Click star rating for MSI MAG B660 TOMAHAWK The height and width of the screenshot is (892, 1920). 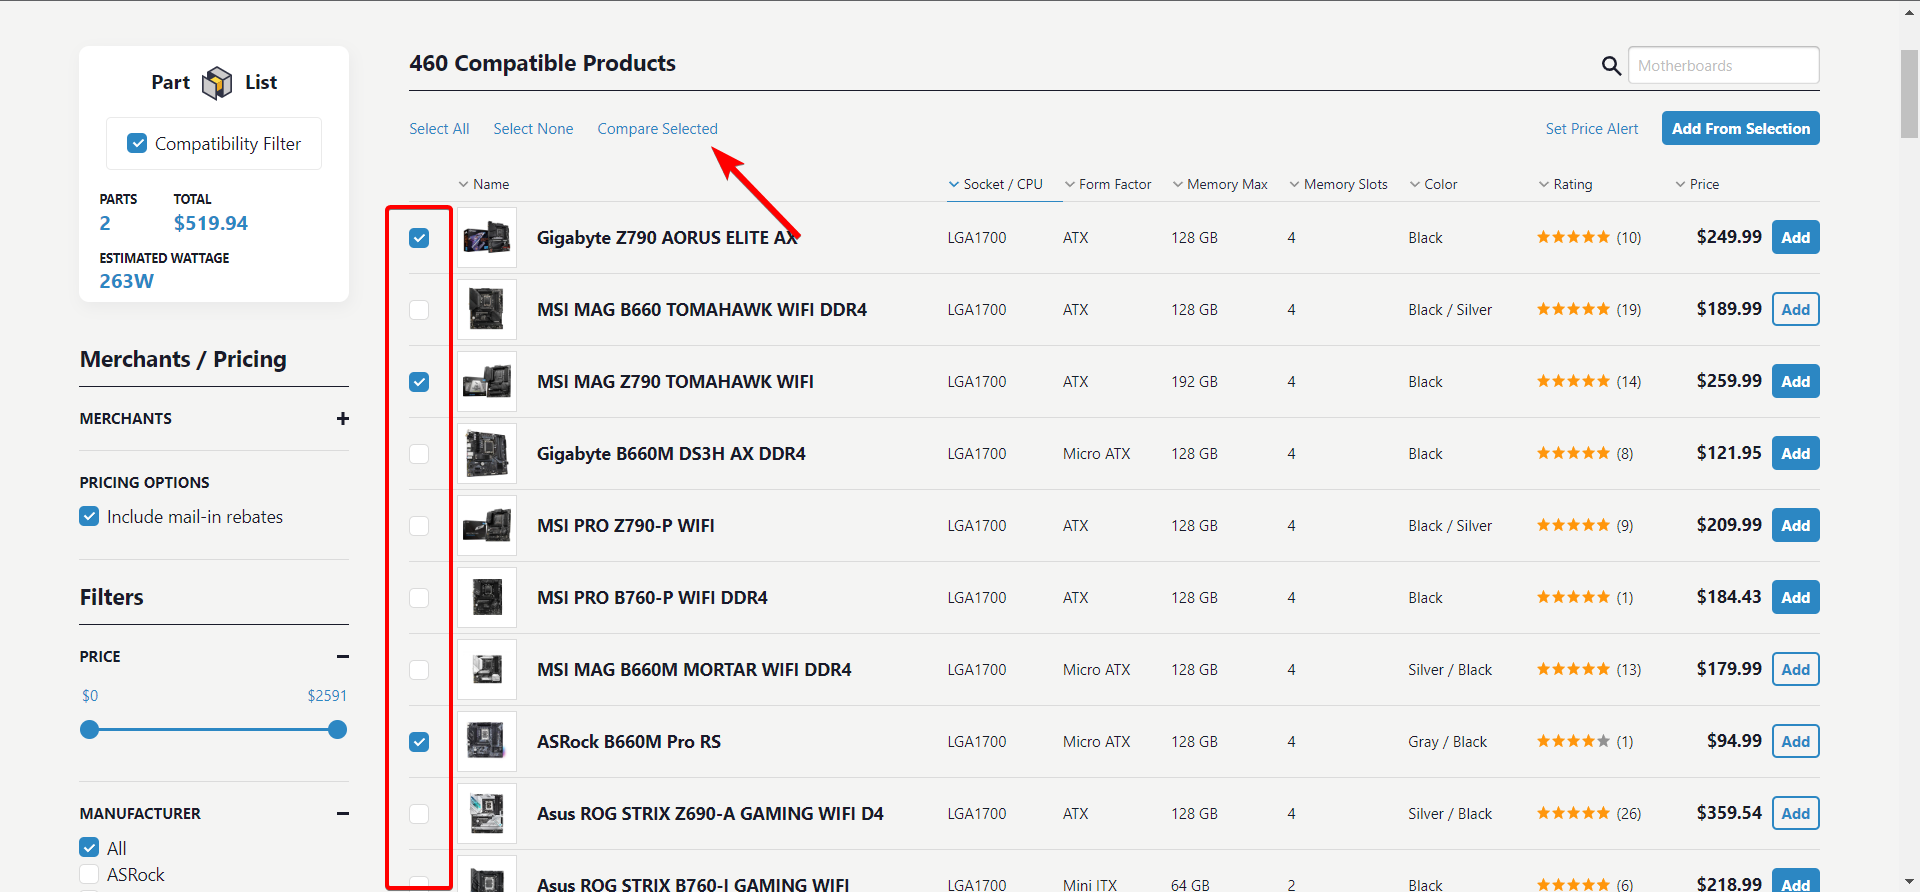[x=1573, y=310]
